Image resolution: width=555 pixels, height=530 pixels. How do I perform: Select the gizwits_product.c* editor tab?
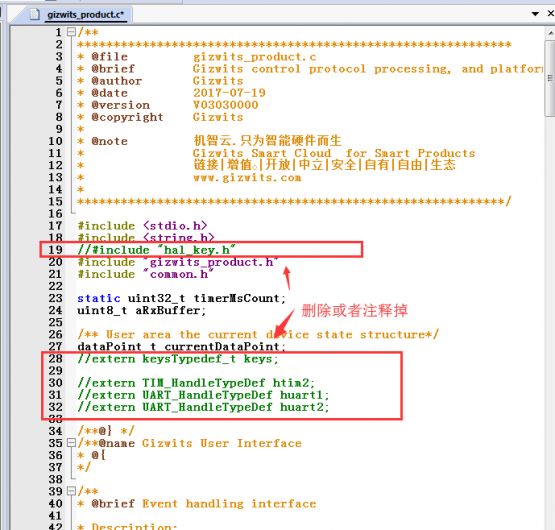click(86, 15)
